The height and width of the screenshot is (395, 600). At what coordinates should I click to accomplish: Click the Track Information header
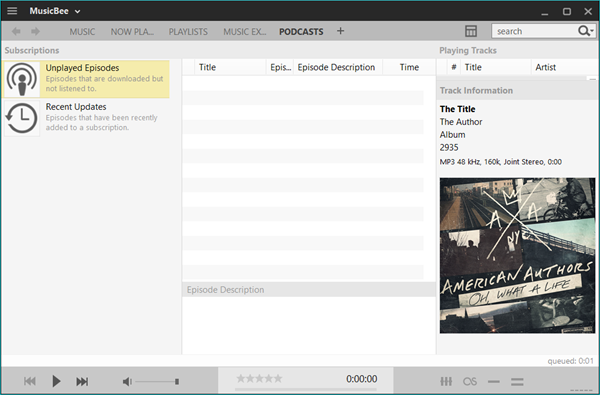click(476, 91)
